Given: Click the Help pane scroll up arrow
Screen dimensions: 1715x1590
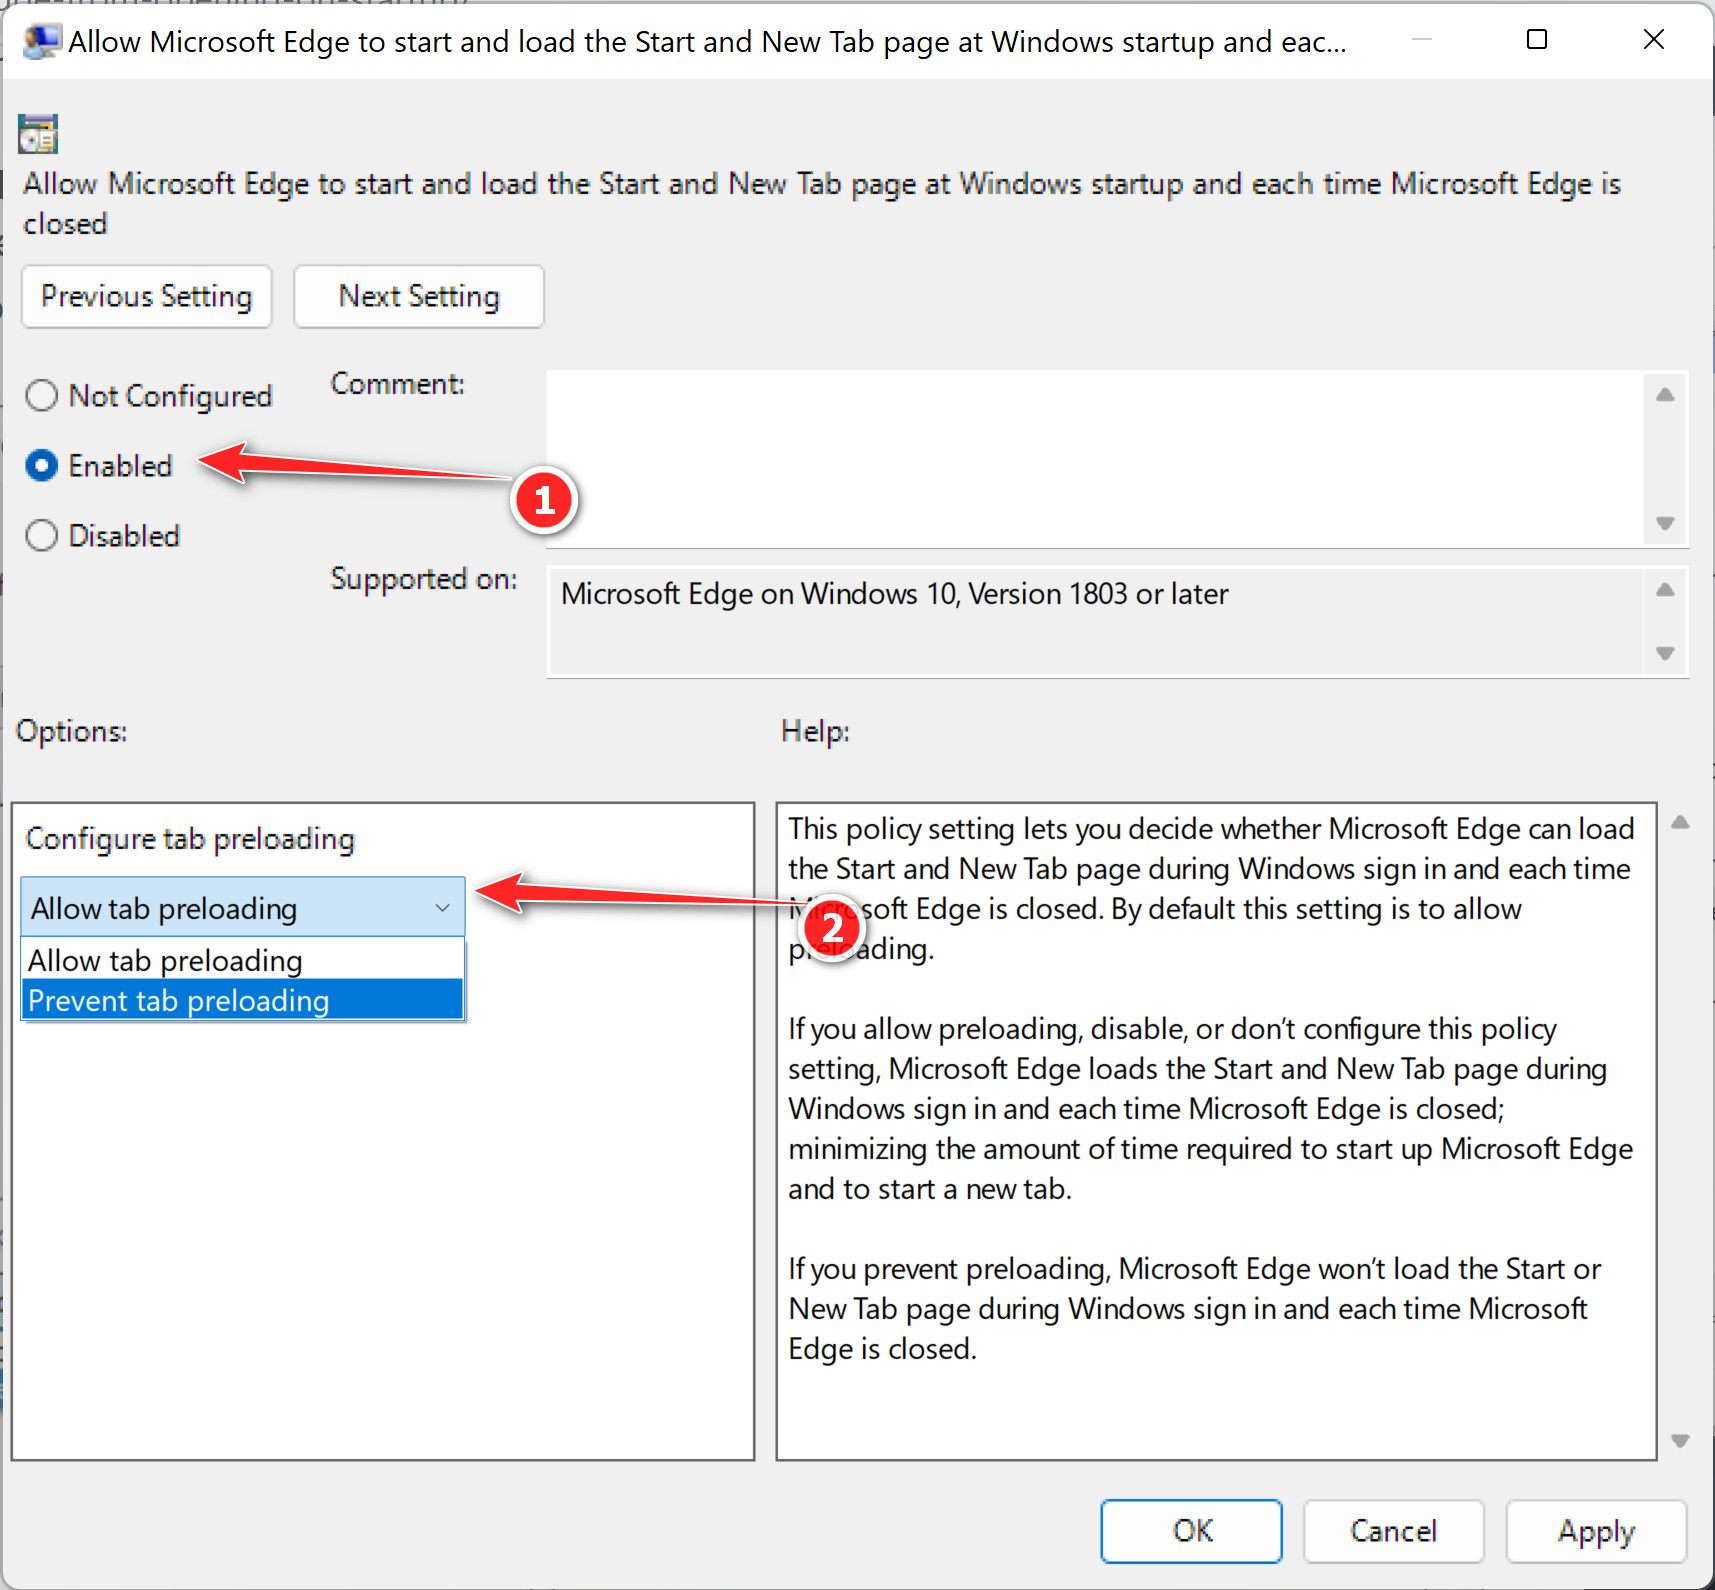Looking at the screenshot, I should (x=1681, y=822).
